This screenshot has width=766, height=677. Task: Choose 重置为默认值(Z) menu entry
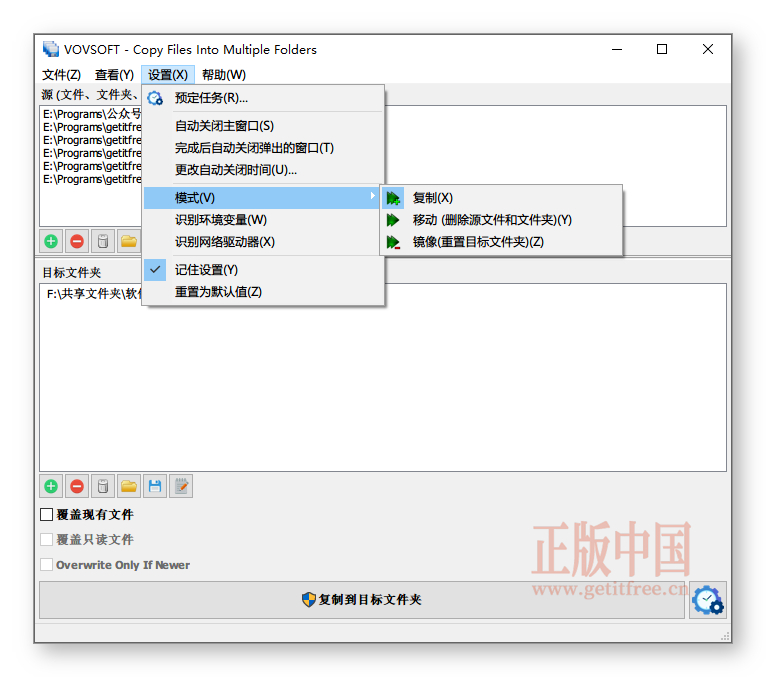coord(263,292)
